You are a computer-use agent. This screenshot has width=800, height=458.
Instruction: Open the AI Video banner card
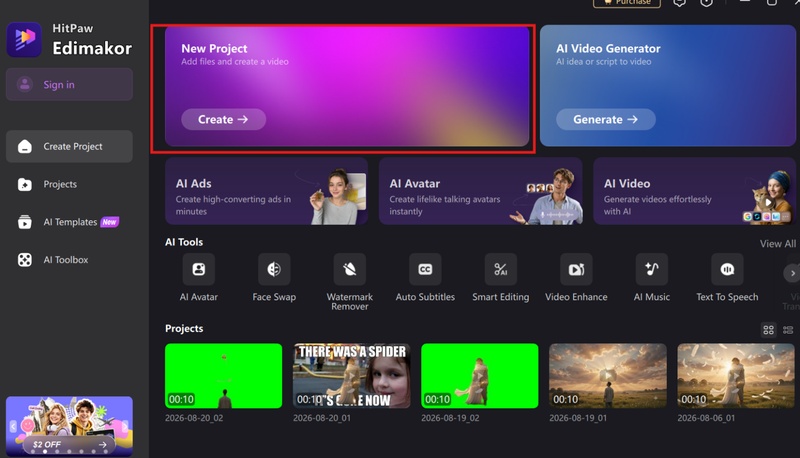coord(694,191)
